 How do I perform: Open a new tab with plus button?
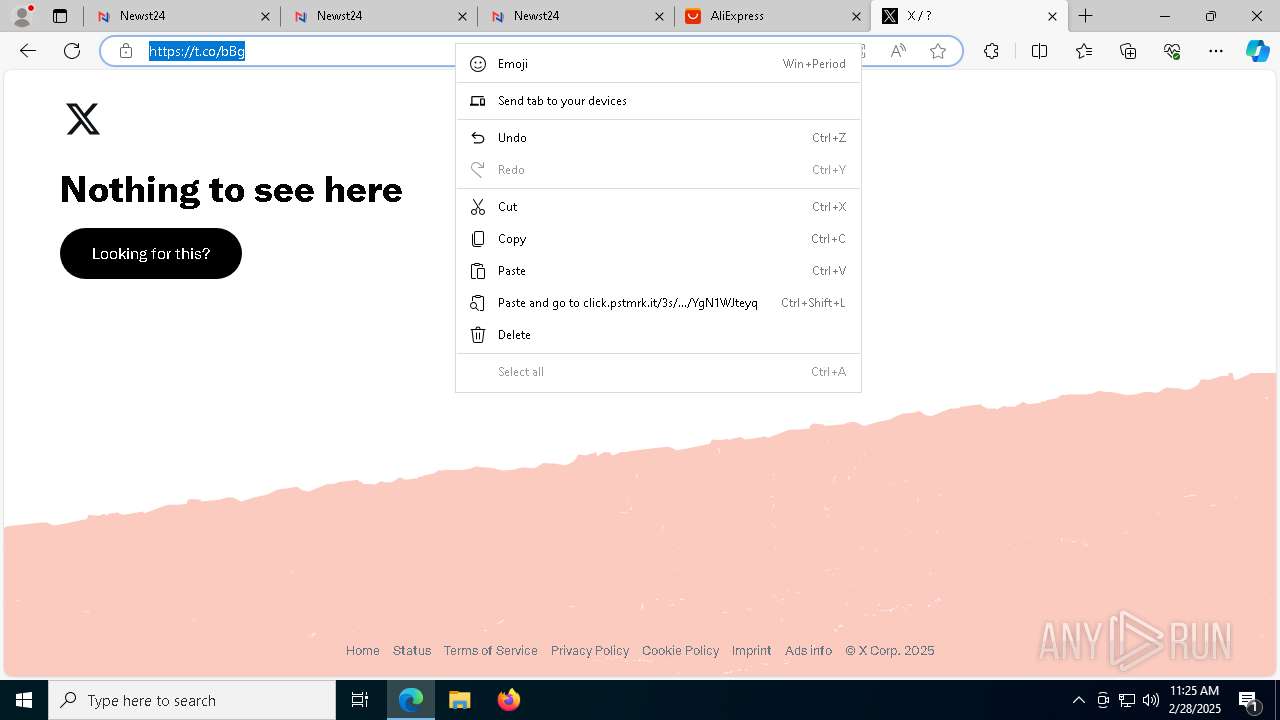click(1086, 16)
